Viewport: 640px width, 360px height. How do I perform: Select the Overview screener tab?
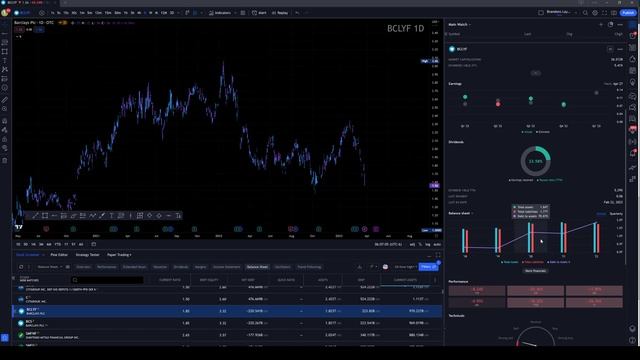click(83, 267)
